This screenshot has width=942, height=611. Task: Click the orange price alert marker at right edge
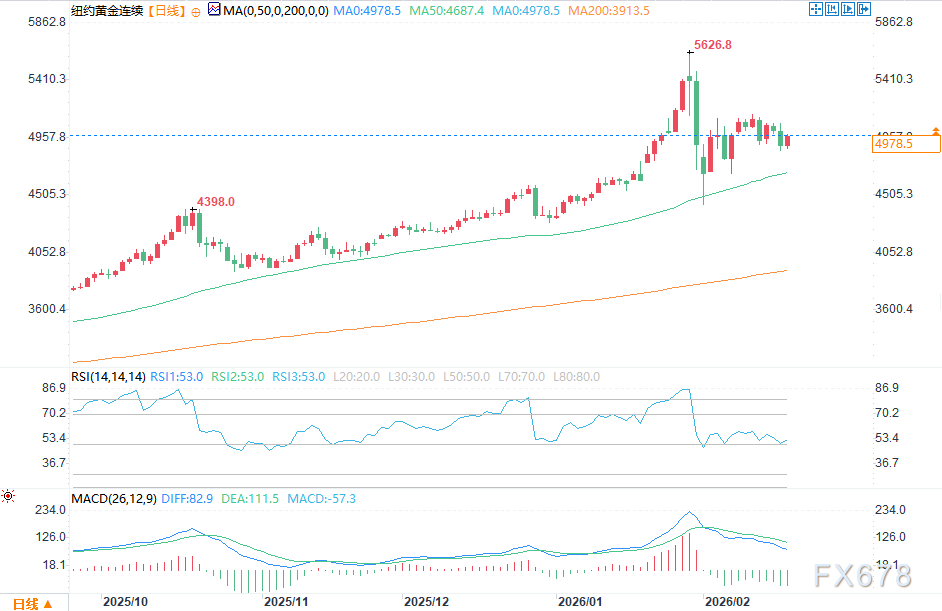tap(935, 131)
